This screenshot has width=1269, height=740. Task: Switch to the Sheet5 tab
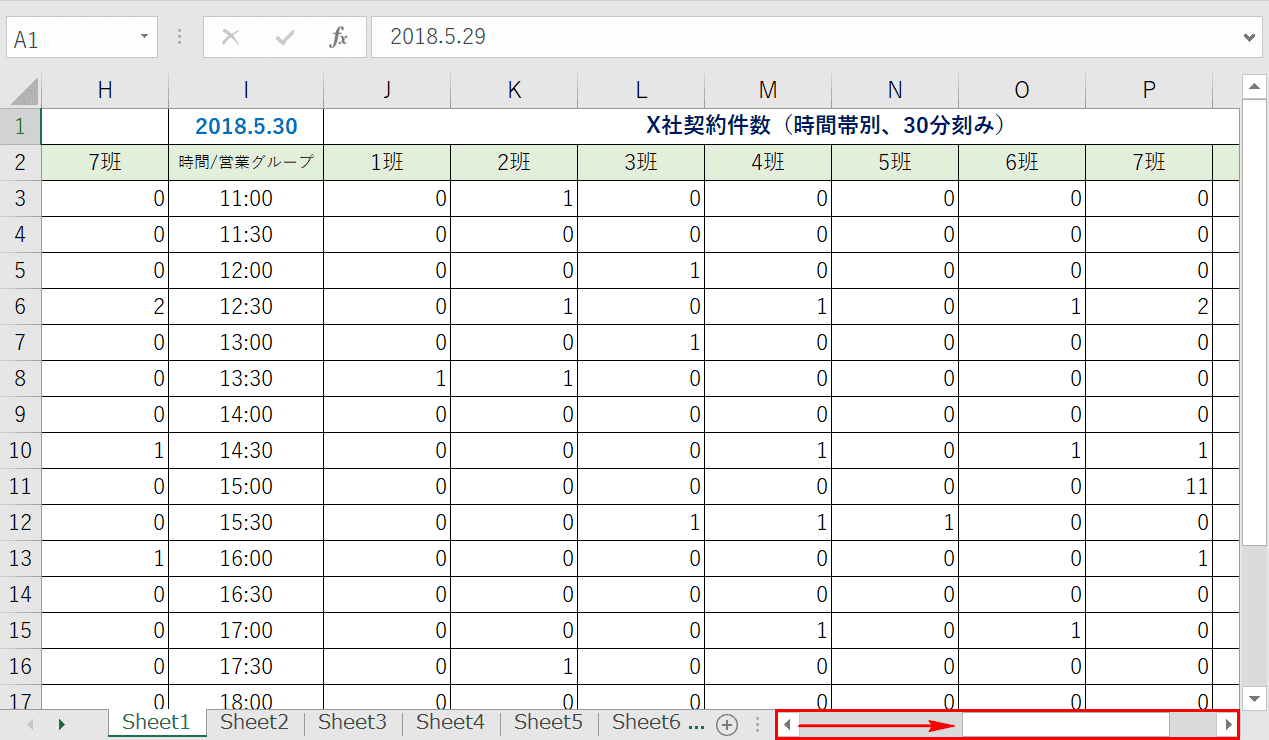point(548,722)
